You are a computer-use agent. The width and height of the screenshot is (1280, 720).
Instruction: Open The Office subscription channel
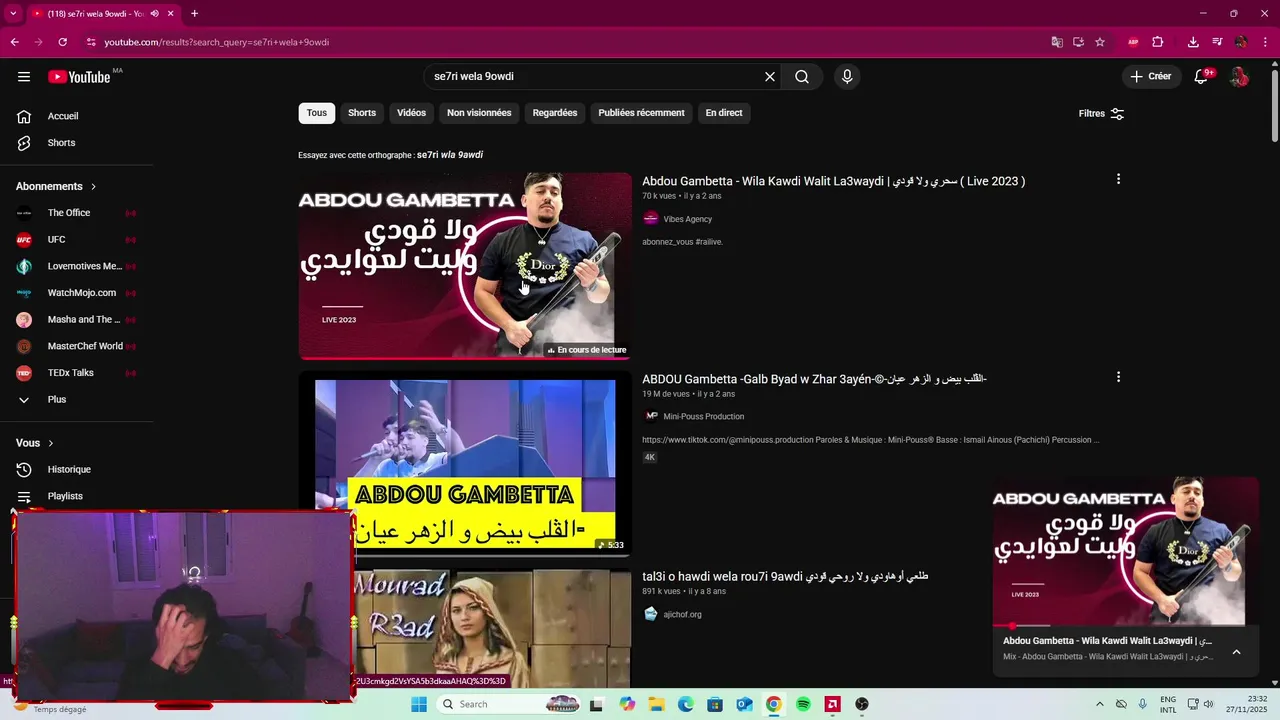pyautogui.click(x=76, y=213)
